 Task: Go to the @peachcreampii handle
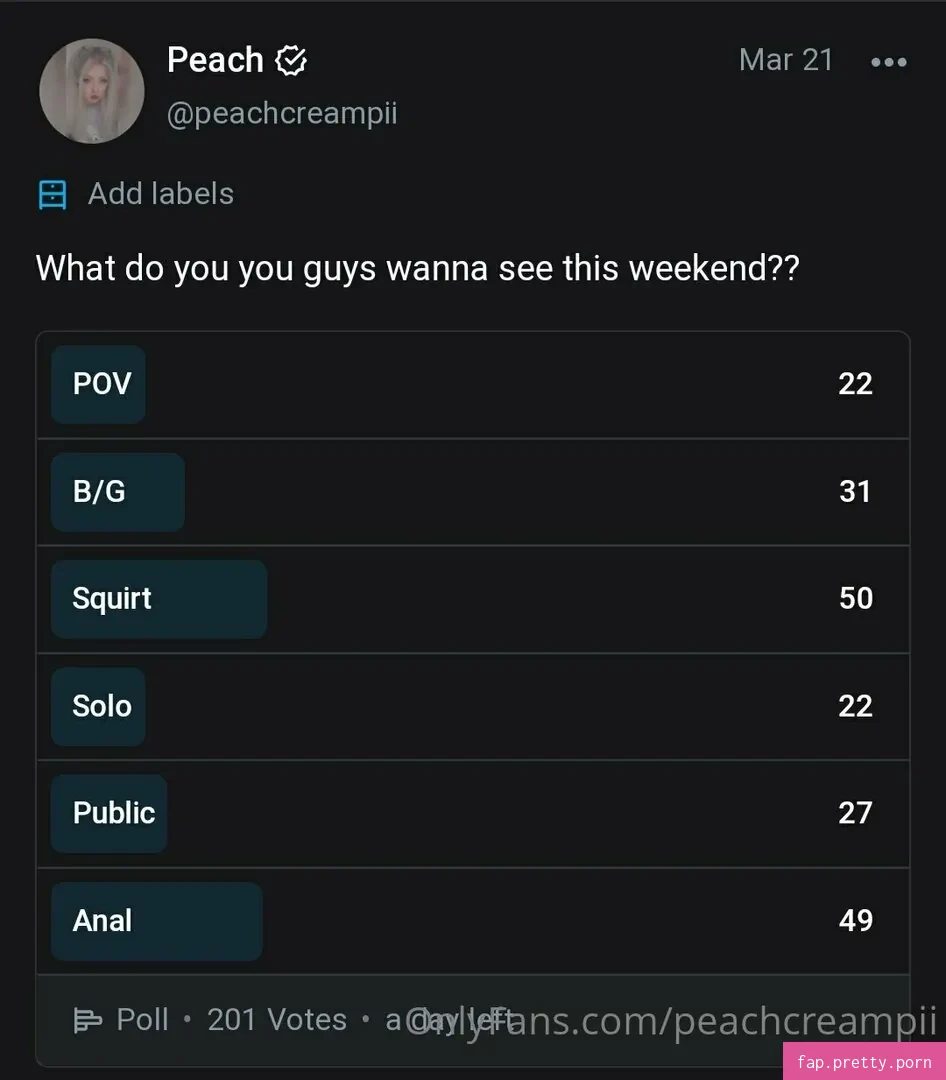pyautogui.click(x=282, y=114)
